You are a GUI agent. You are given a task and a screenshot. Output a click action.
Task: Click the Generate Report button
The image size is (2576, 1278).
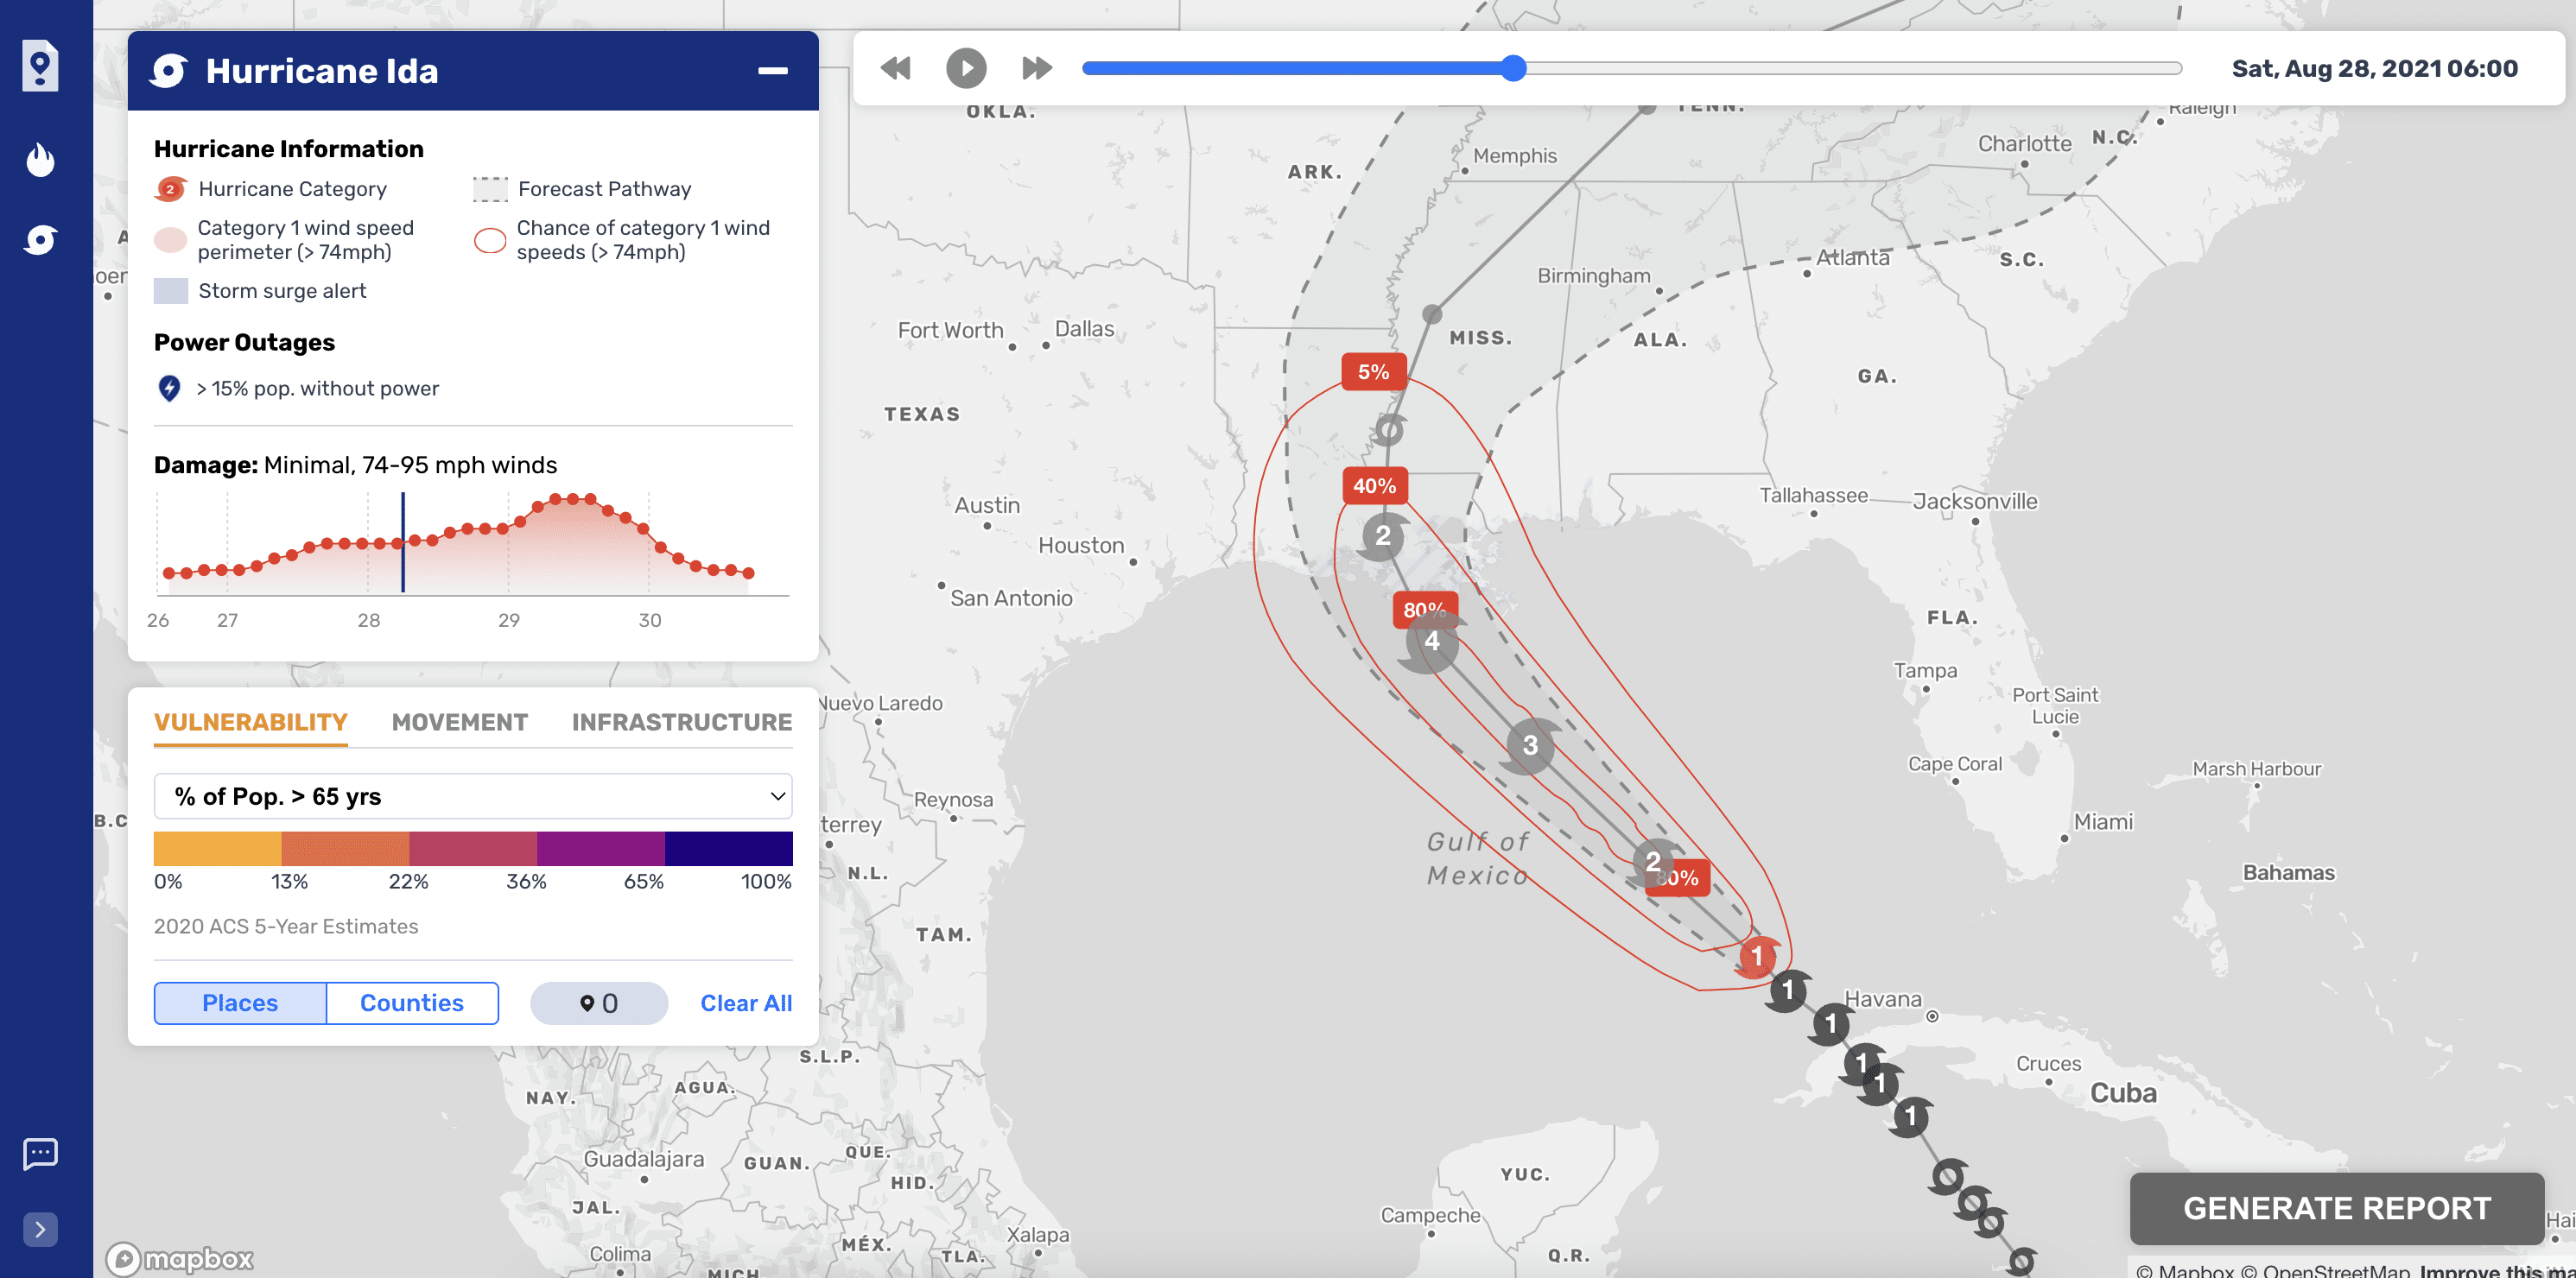2336,1208
